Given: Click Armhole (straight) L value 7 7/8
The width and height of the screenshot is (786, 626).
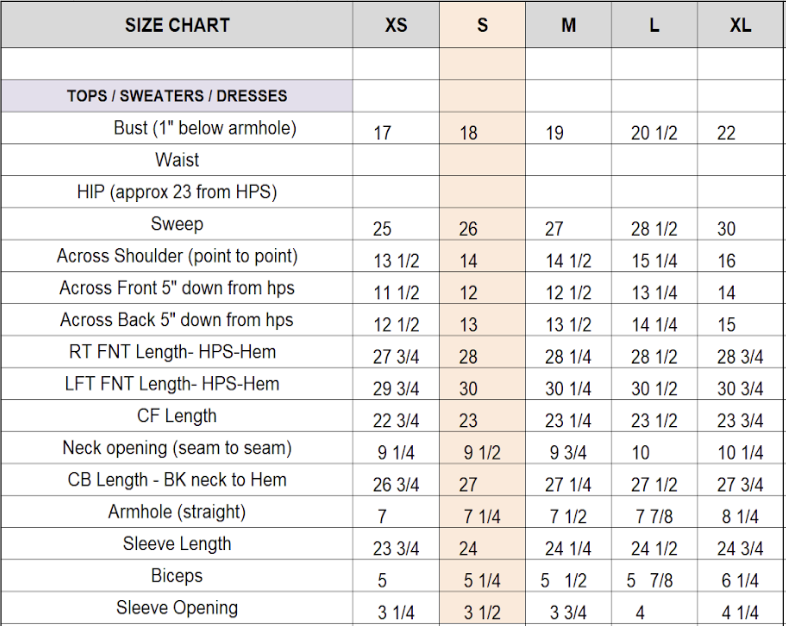Looking at the screenshot, I should [654, 517].
